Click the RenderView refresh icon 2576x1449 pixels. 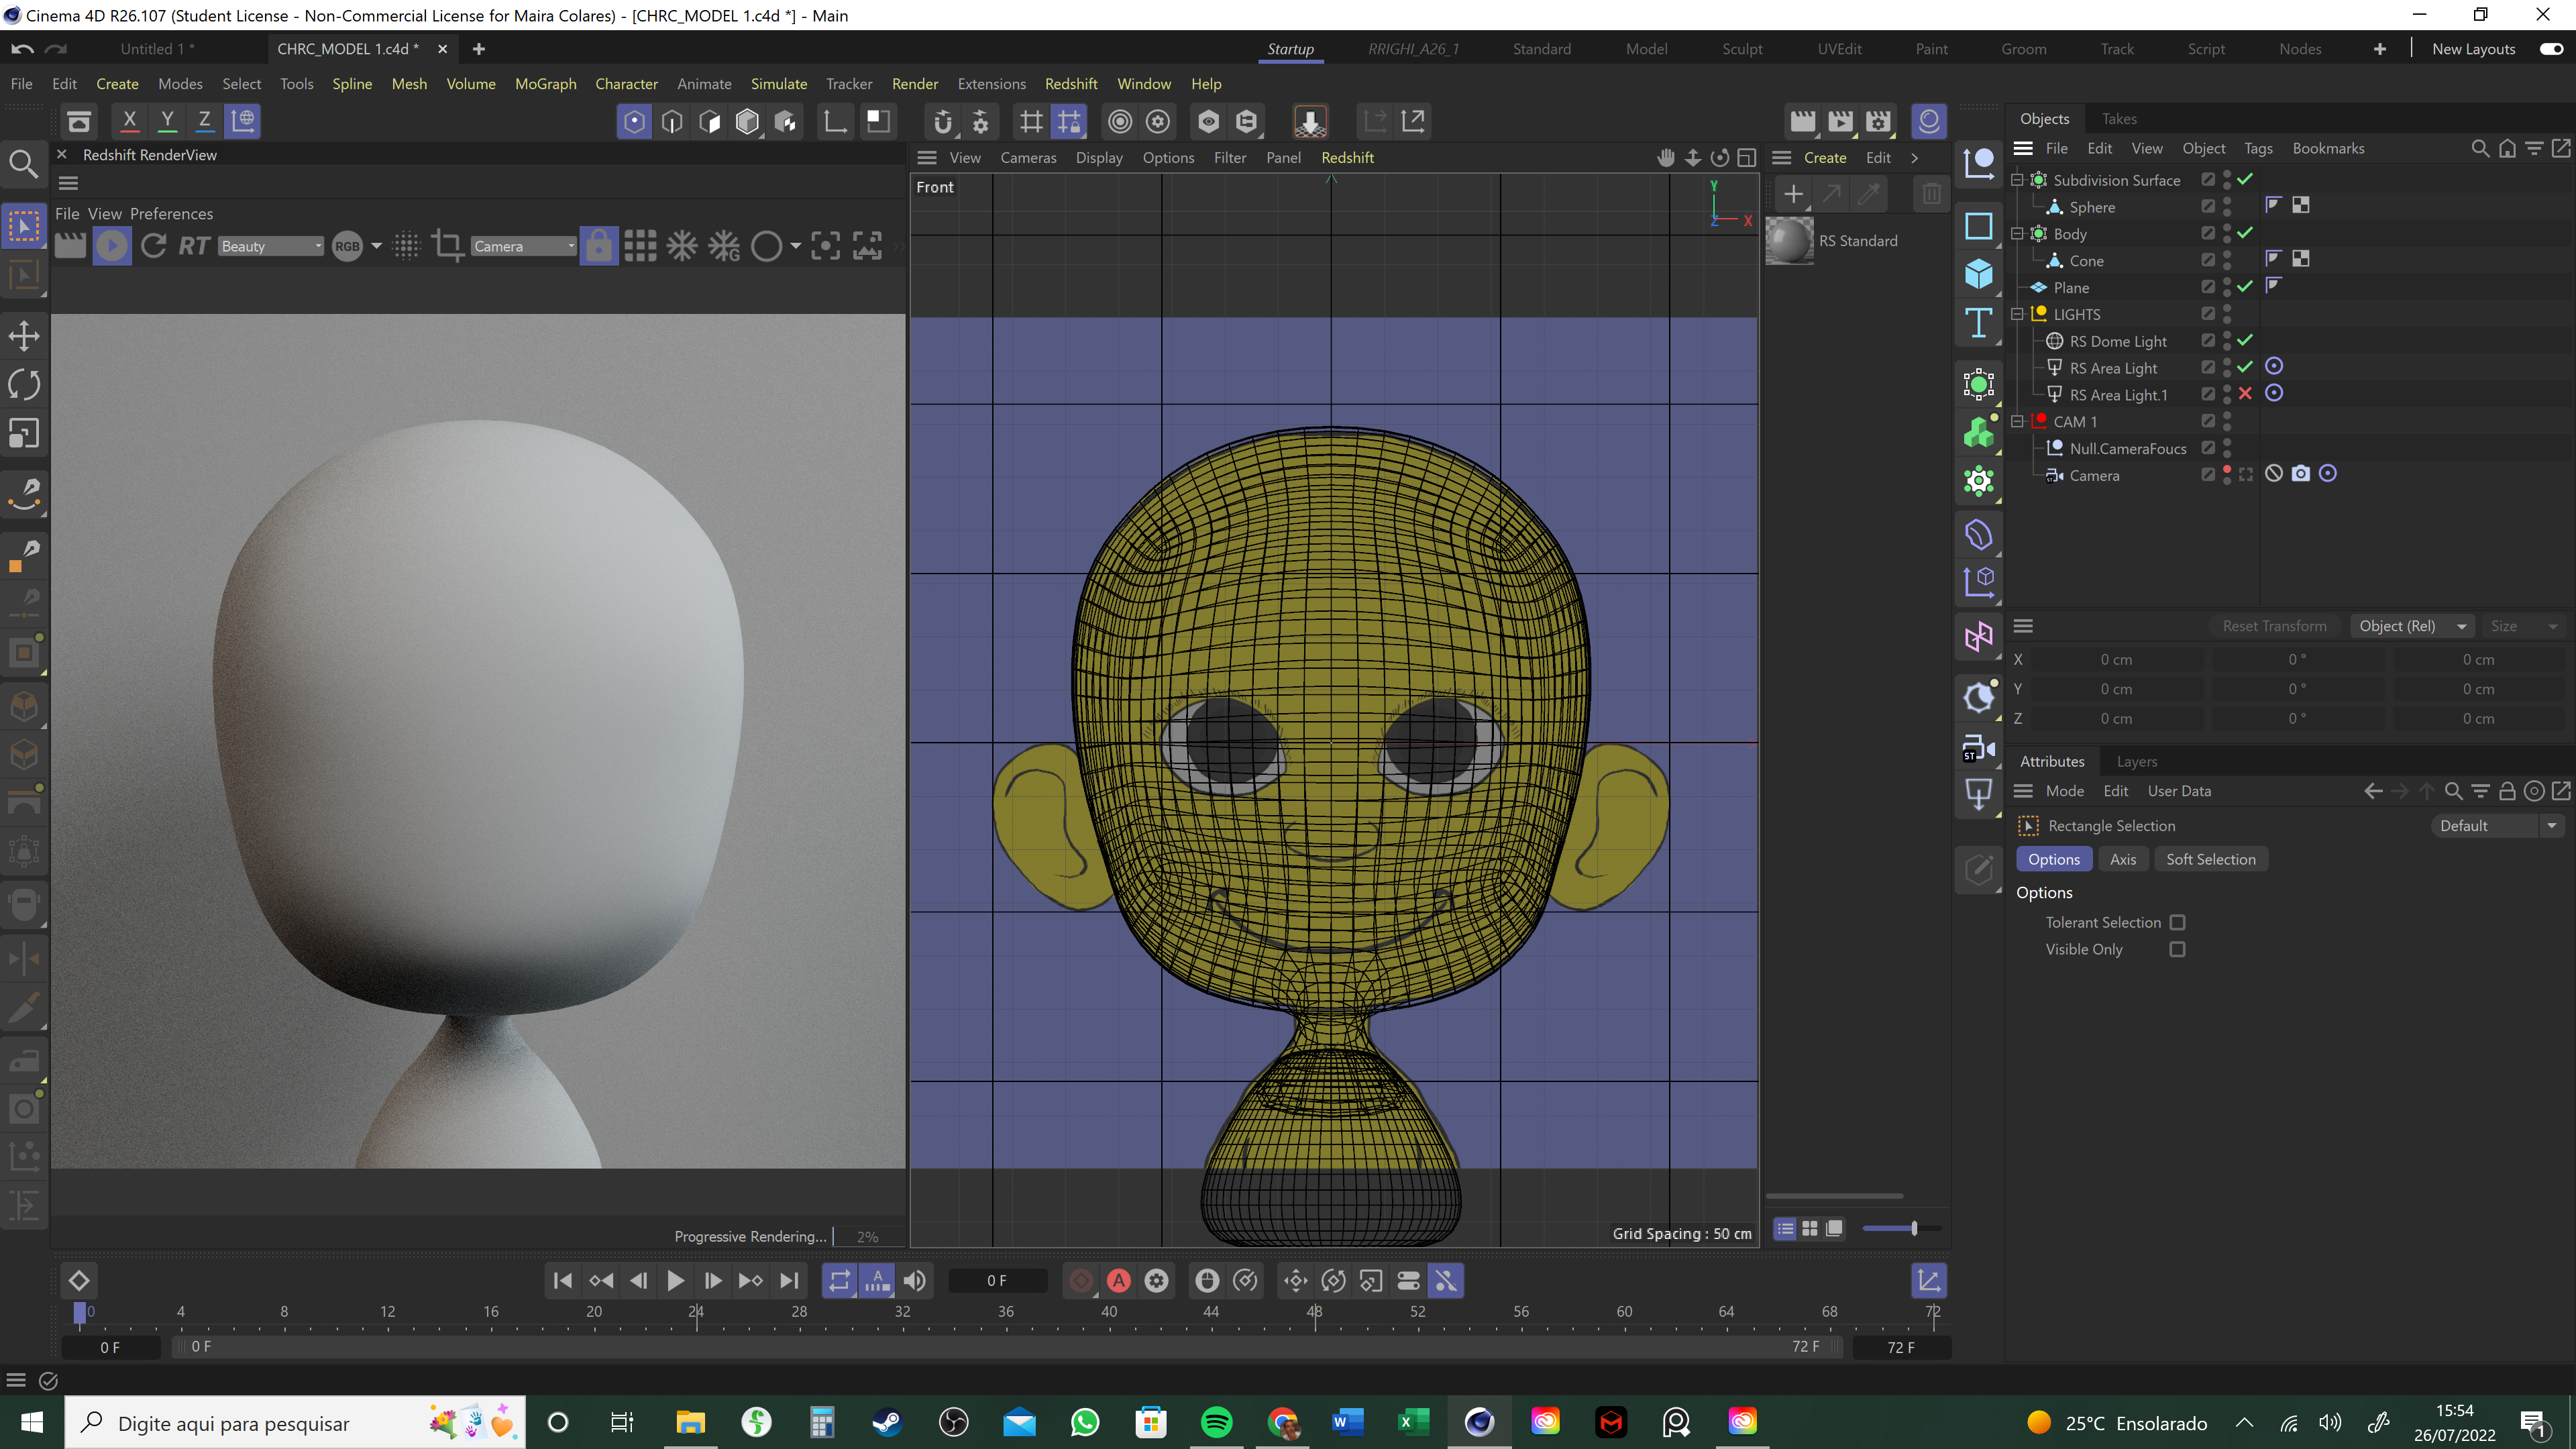(153, 246)
